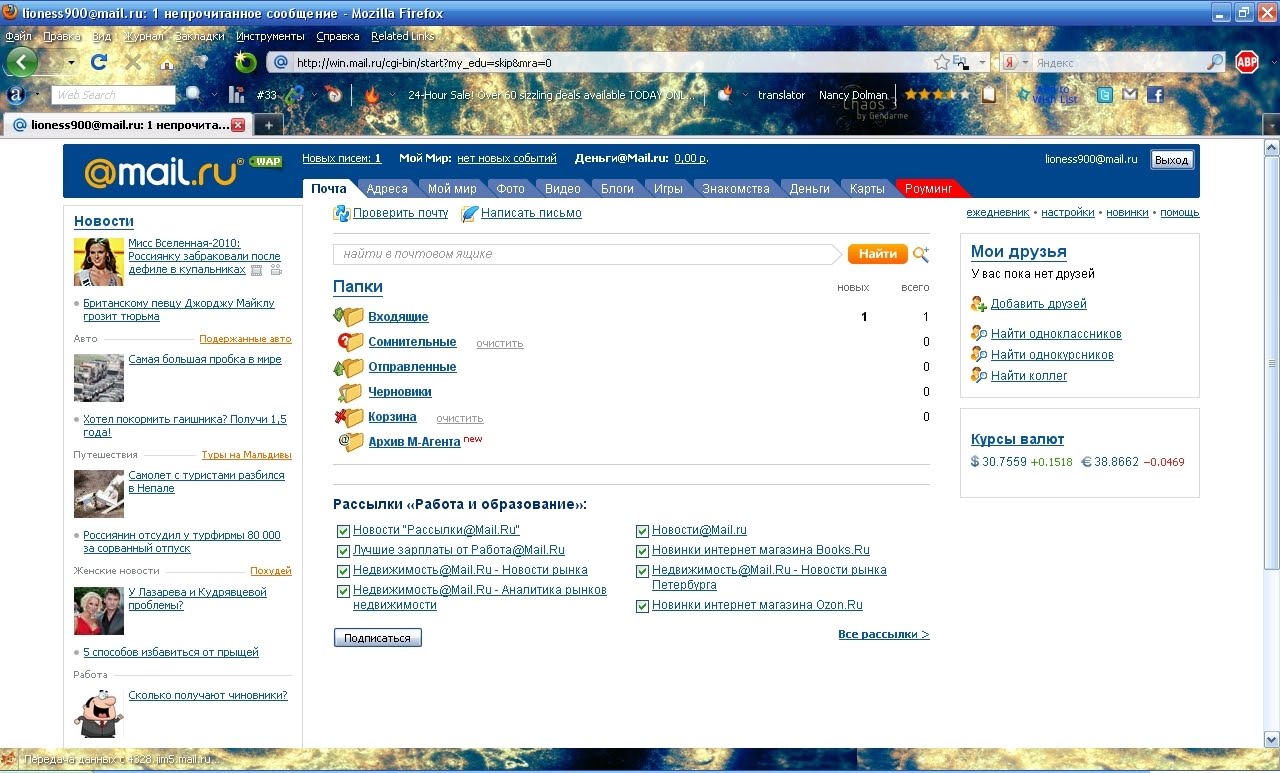Reload the page with the blue refresh icon
The height and width of the screenshot is (773, 1280).
point(99,62)
